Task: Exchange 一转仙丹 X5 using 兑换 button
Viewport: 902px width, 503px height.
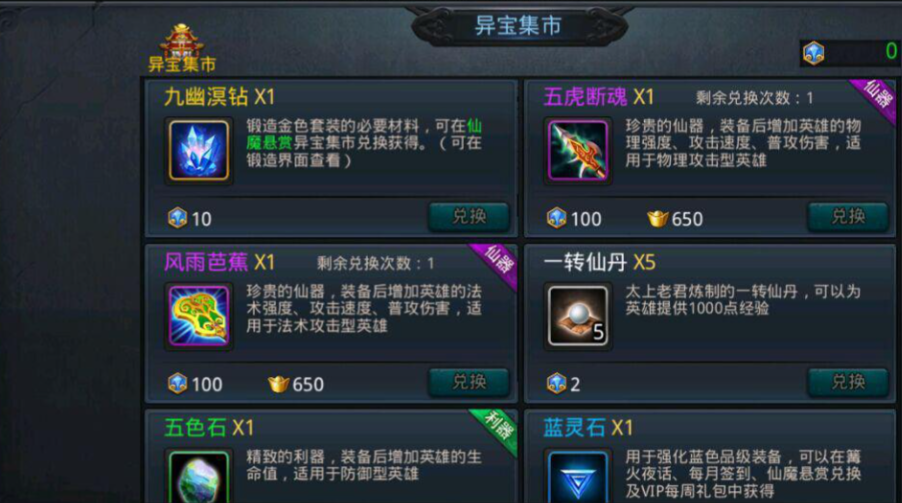Action: pos(848,382)
